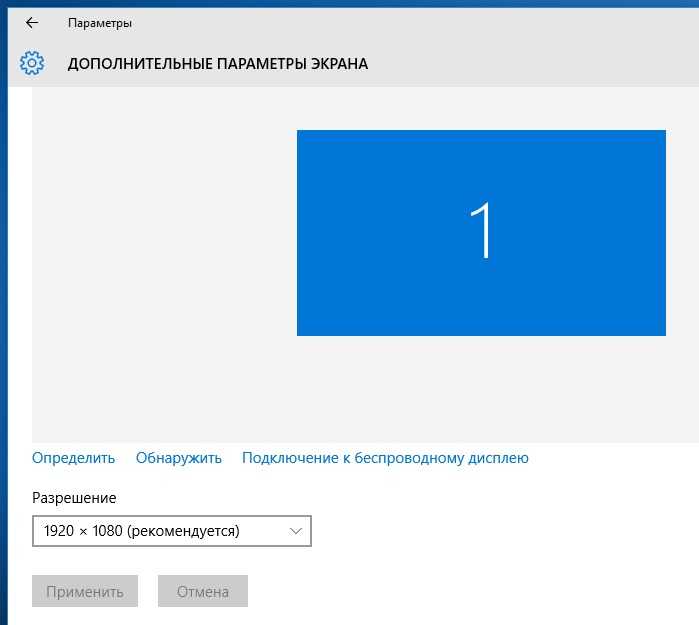Viewport: 699px width, 625px height.
Task: Open Подключение к беспроводному дисплею link
Action: pos(385,458)
